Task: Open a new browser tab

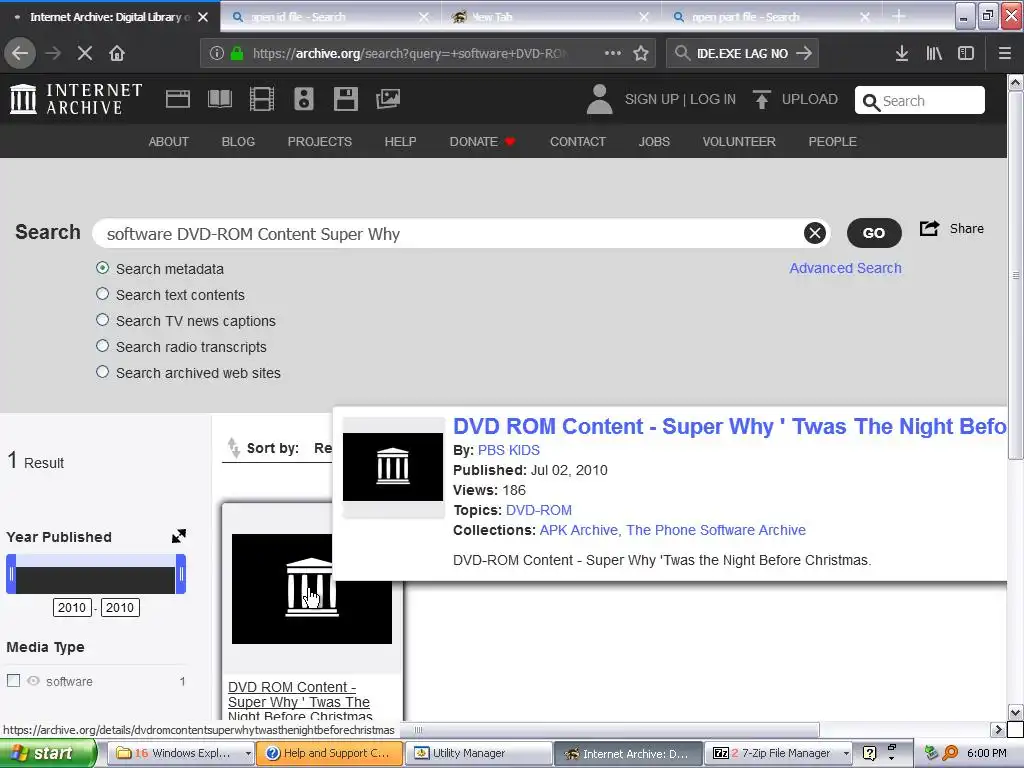Action: pyautogui.click(x=899, y=17)
